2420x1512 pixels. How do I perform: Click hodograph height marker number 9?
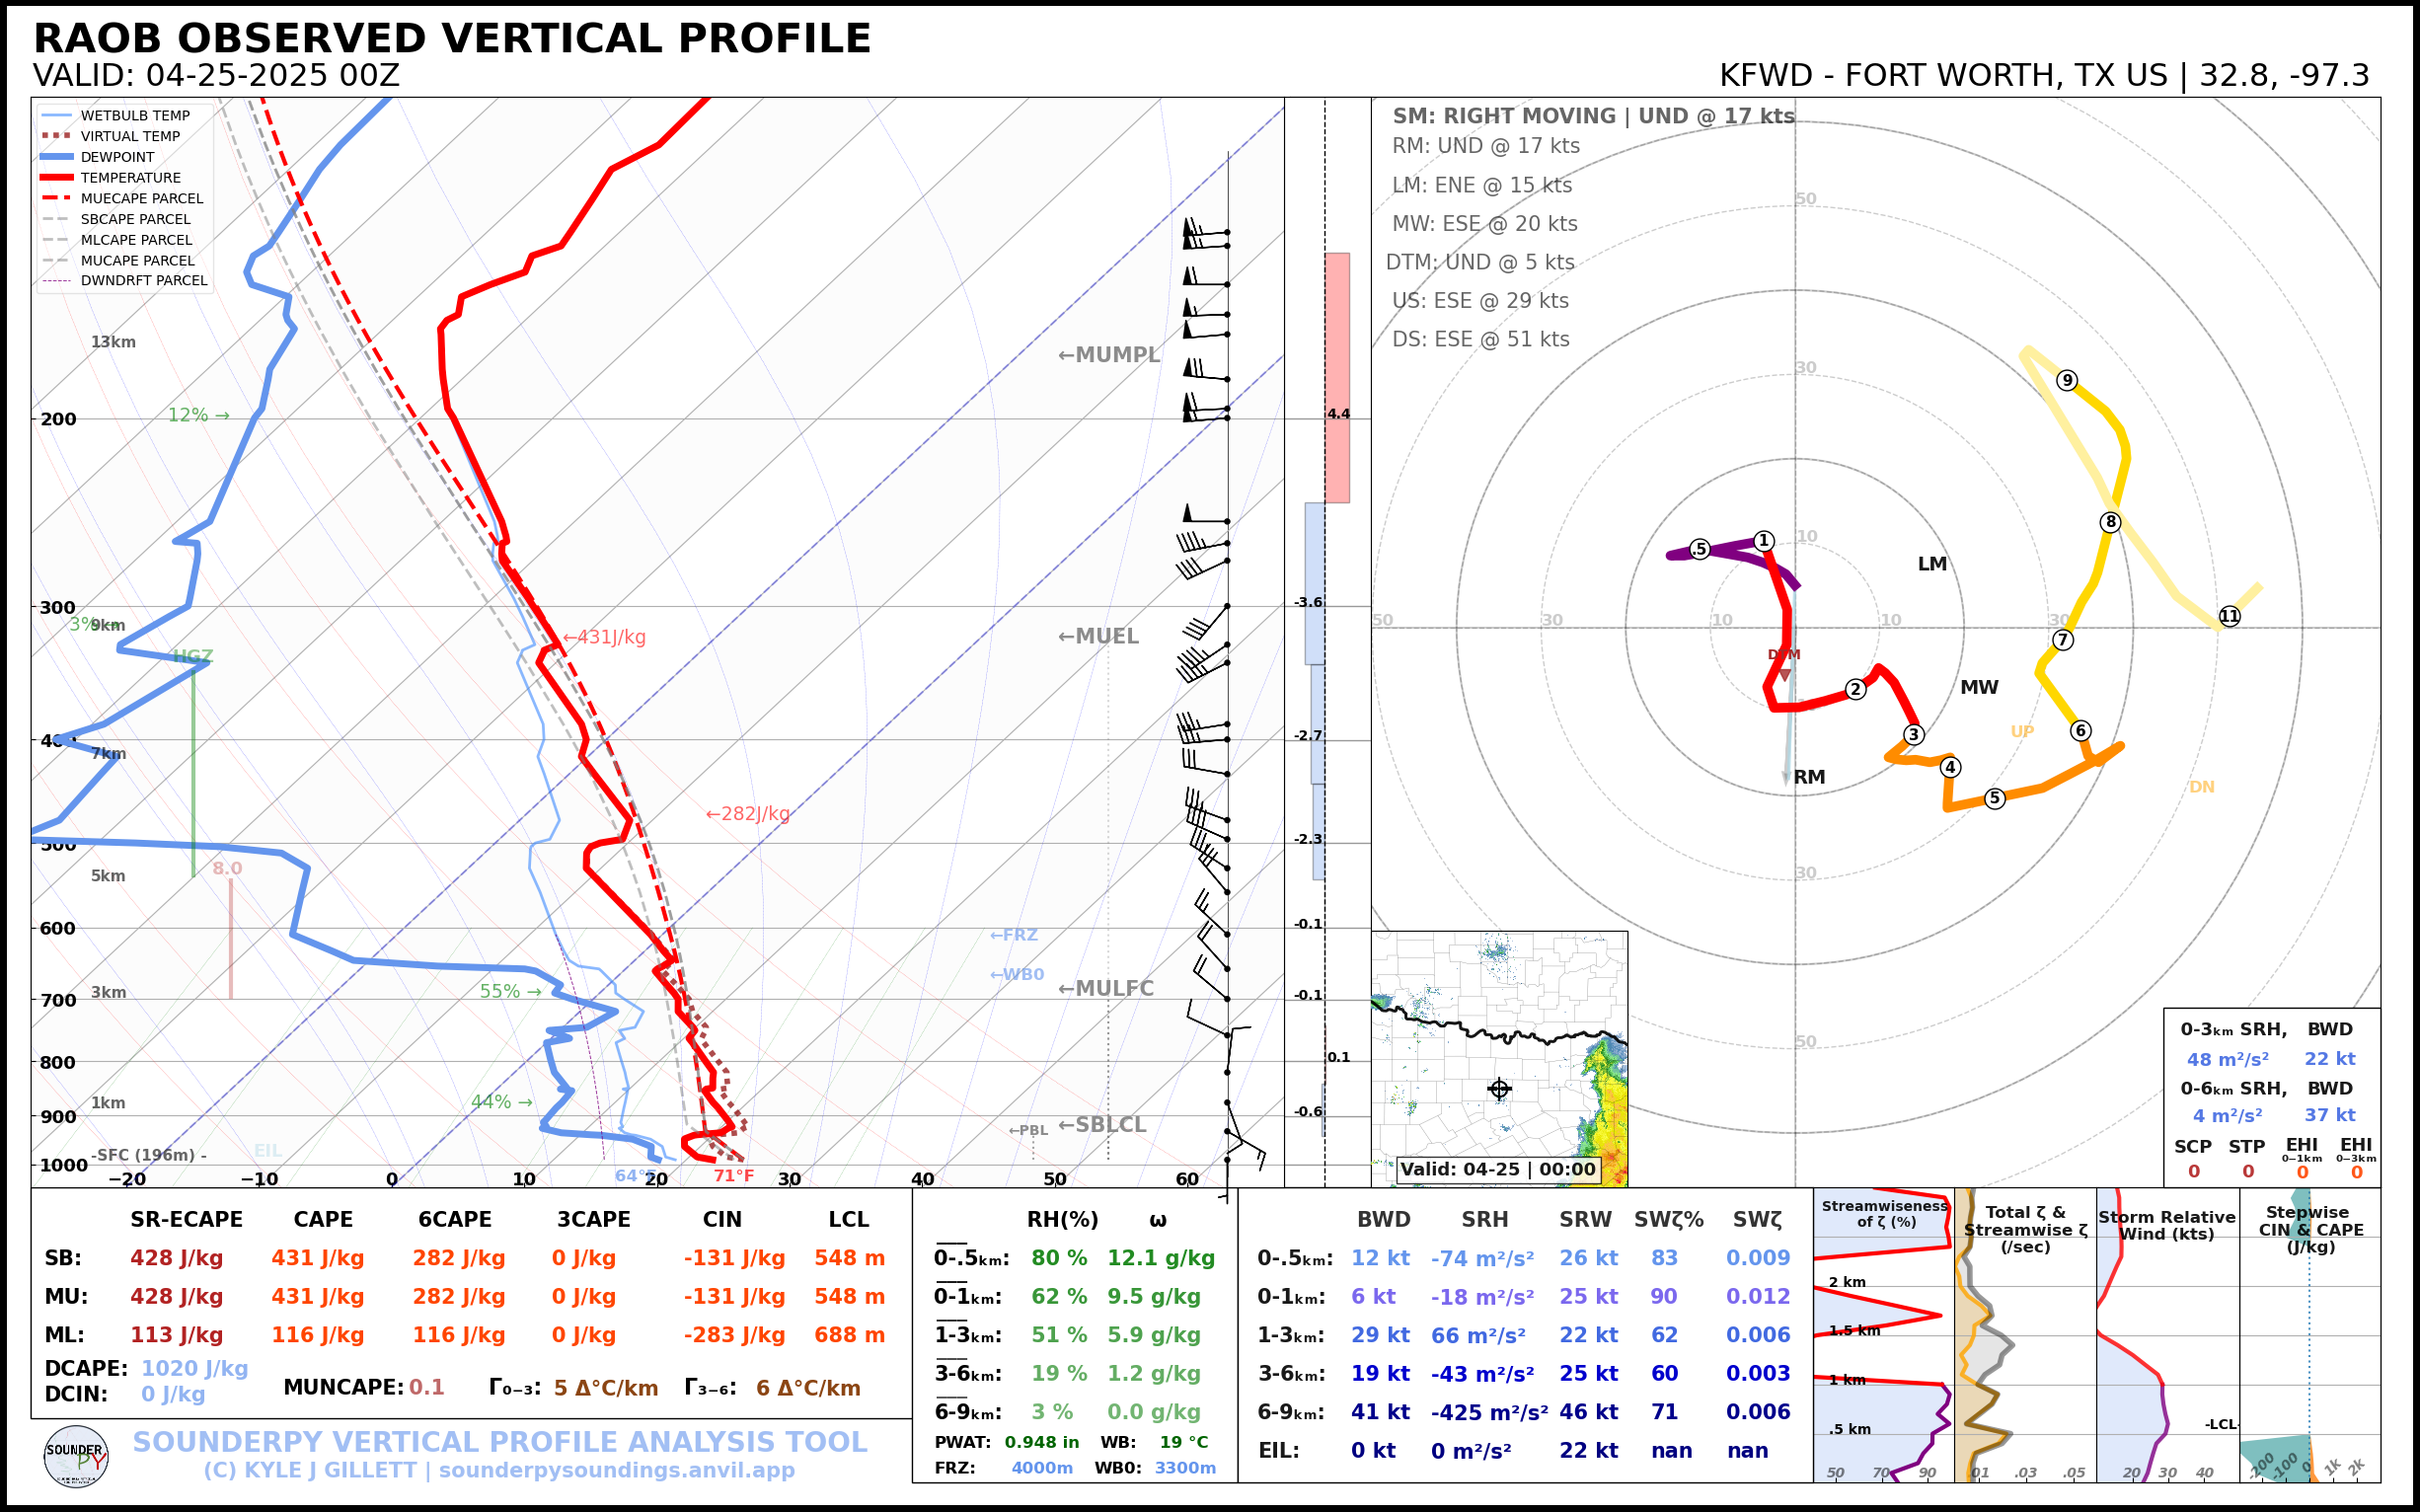tap(2067, 380)
